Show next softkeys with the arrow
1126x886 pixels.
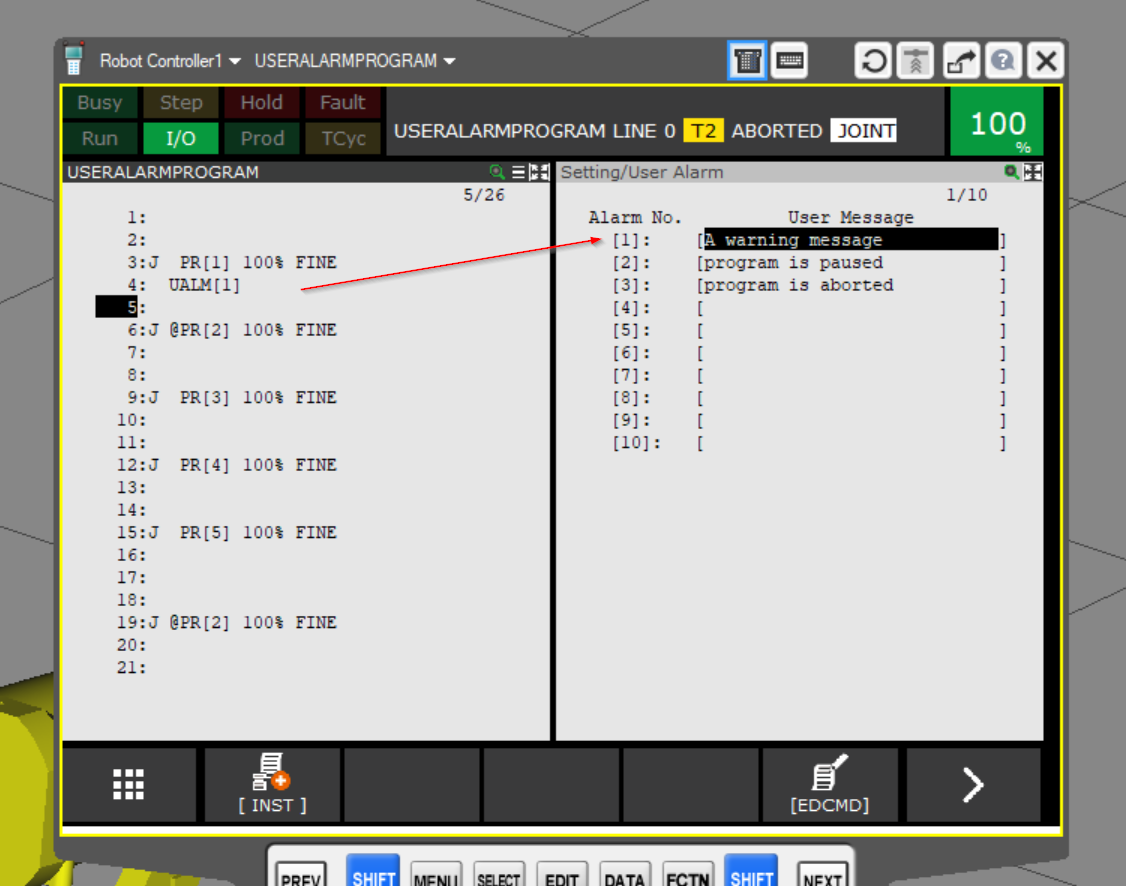tap(973, 785)
